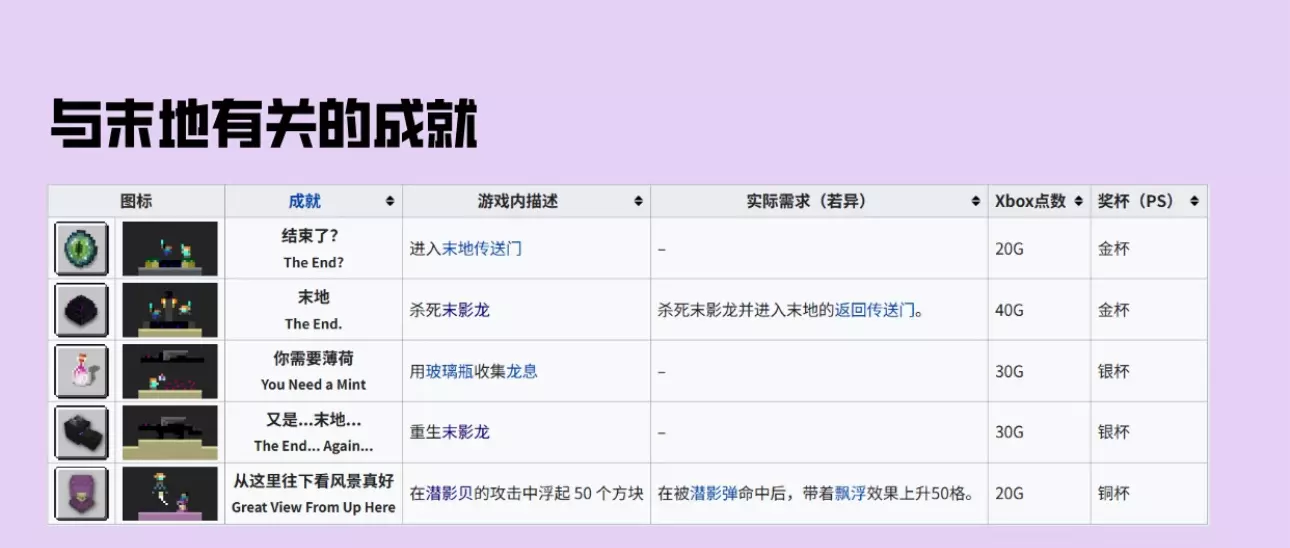Screen dimensions: 1290x548
Task: Click the You Need a Mint title
Action: coord(313,385)
